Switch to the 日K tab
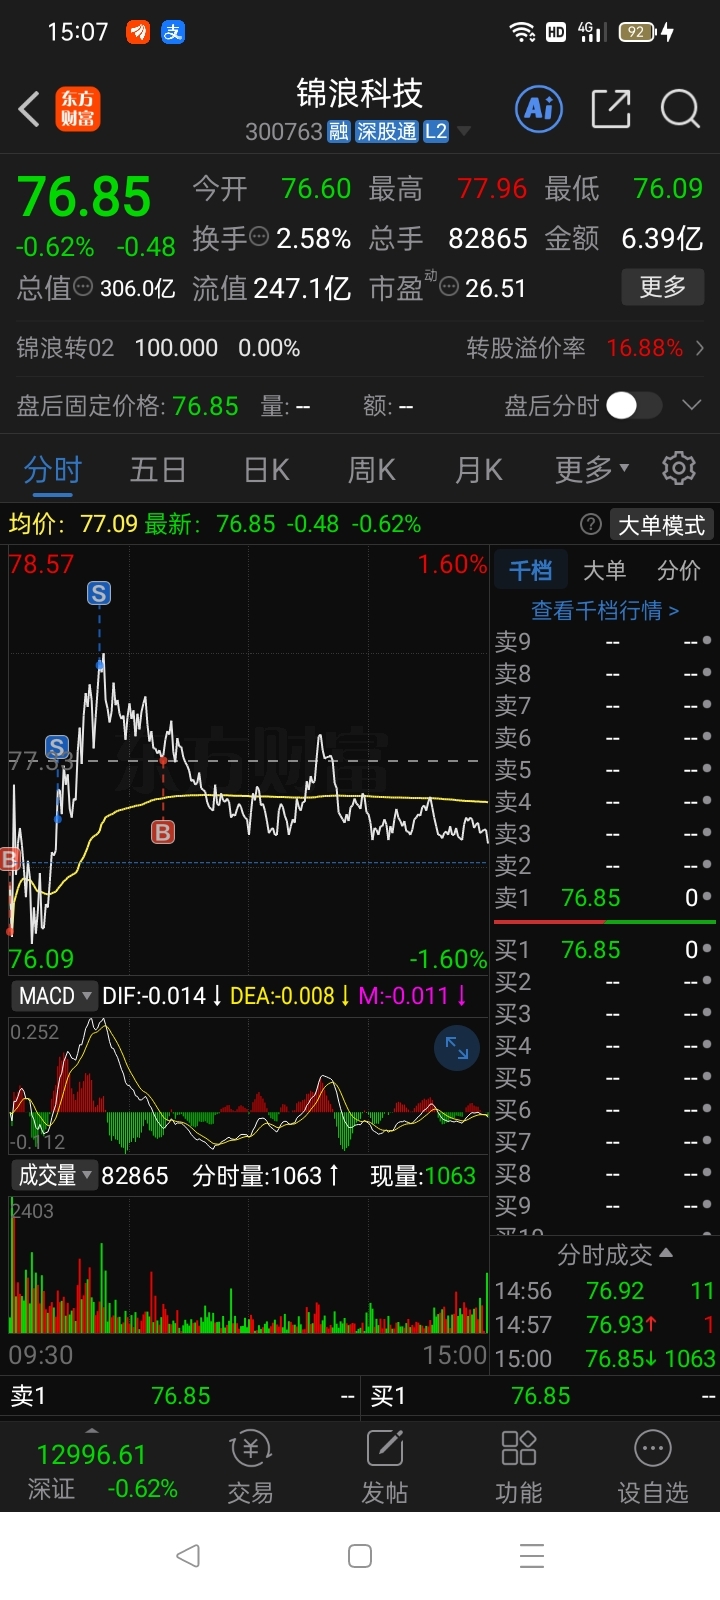This screenshot has height=1600, width=720. tap(267, 468)
